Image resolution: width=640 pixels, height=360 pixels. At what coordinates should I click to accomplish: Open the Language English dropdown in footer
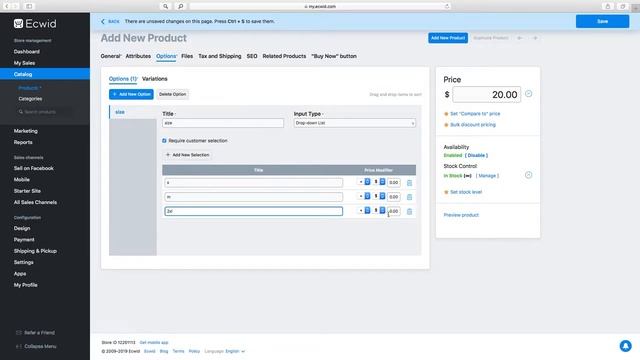pyautogui.click(x=235, y=351)
